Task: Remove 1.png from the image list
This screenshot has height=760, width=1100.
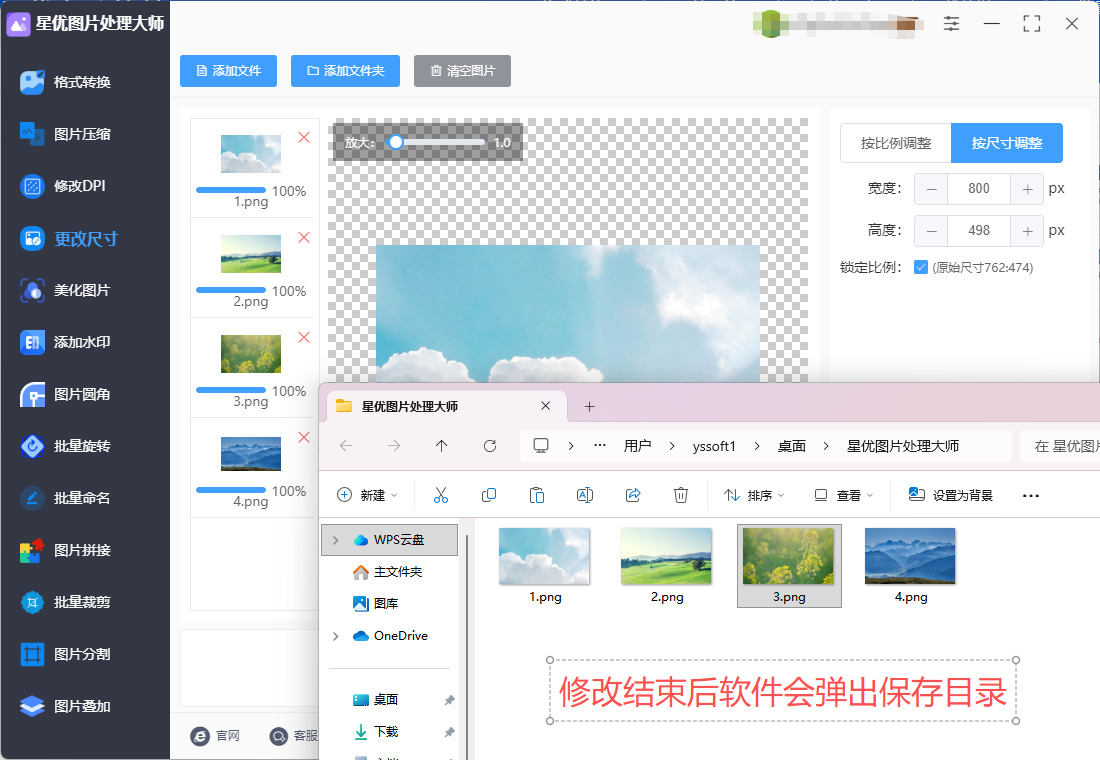Action: [x=304, y=138]
